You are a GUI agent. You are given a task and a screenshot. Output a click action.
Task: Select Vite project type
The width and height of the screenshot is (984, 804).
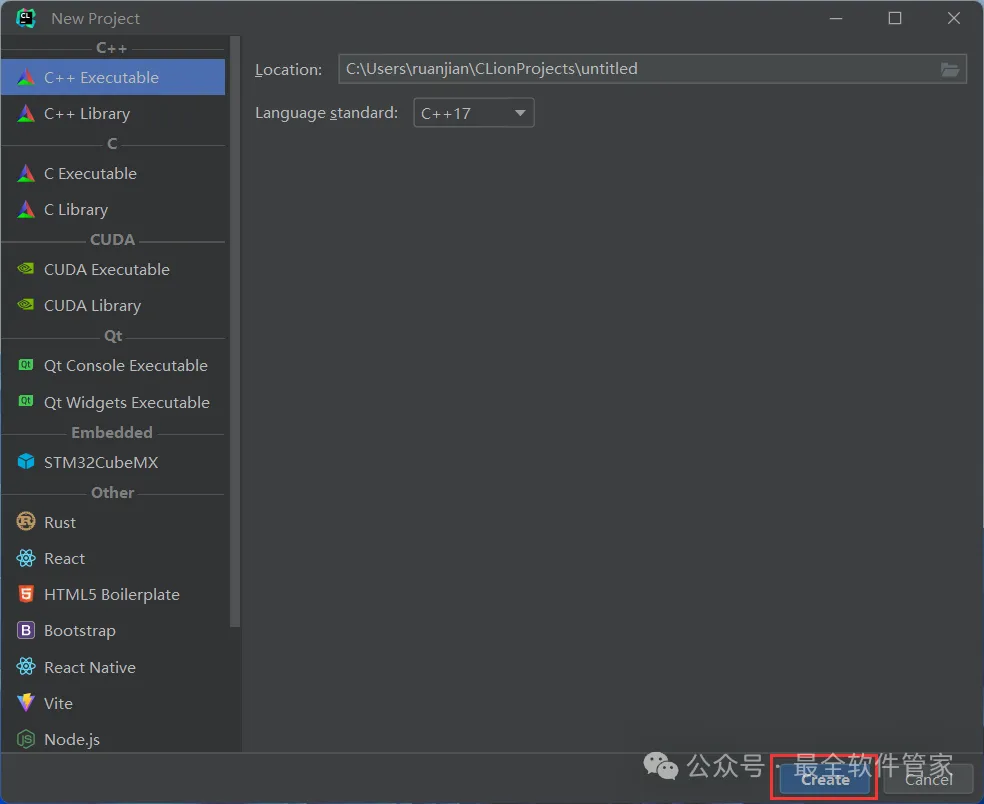tap(113, 703)
